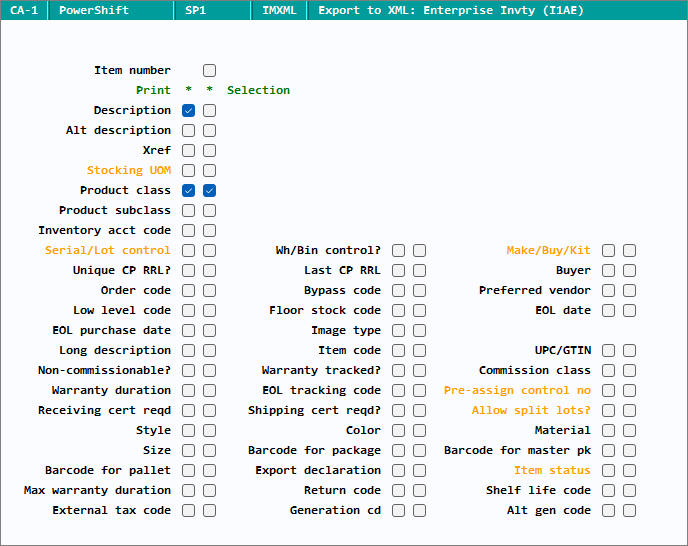This screenshot has width=688, height=546.
Task: Tick the Xref selection checkbox
Action: click(x=209, y=150)
